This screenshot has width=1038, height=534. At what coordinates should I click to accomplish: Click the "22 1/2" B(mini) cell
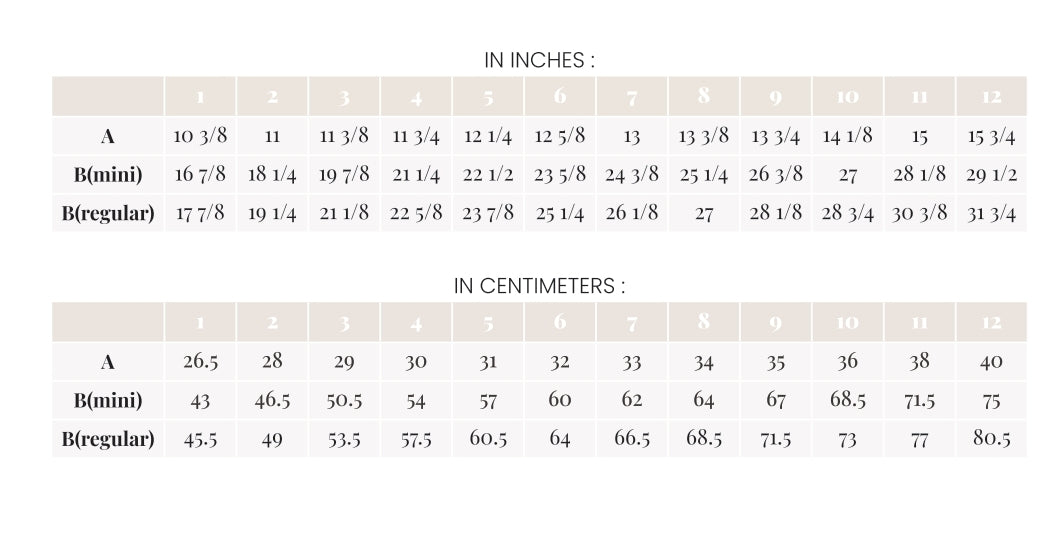pyautogui.click(x=488, y=175)
